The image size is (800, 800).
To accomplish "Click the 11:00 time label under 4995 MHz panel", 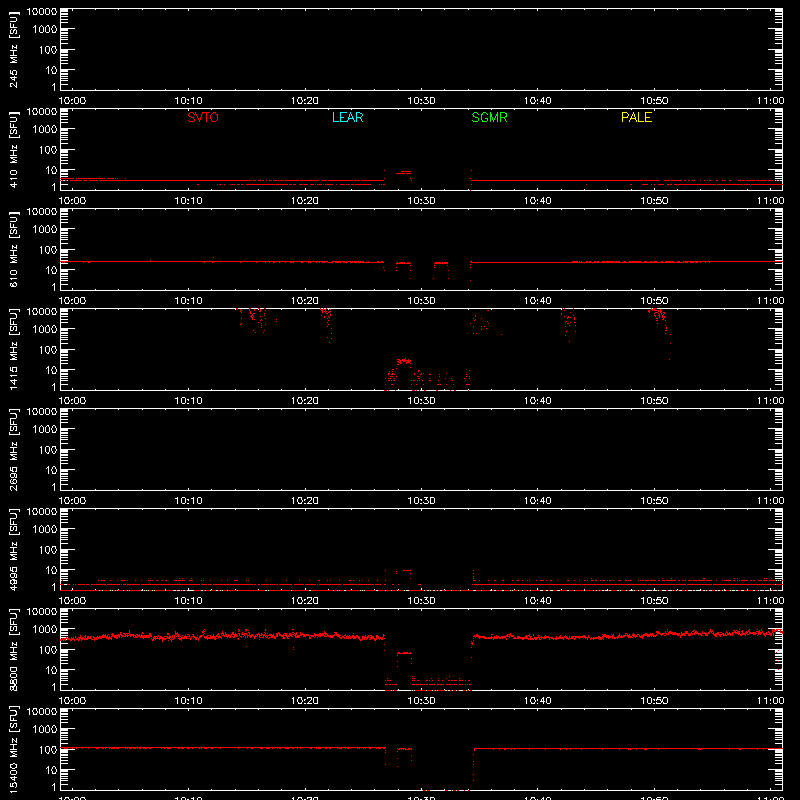I will (770, 601).
